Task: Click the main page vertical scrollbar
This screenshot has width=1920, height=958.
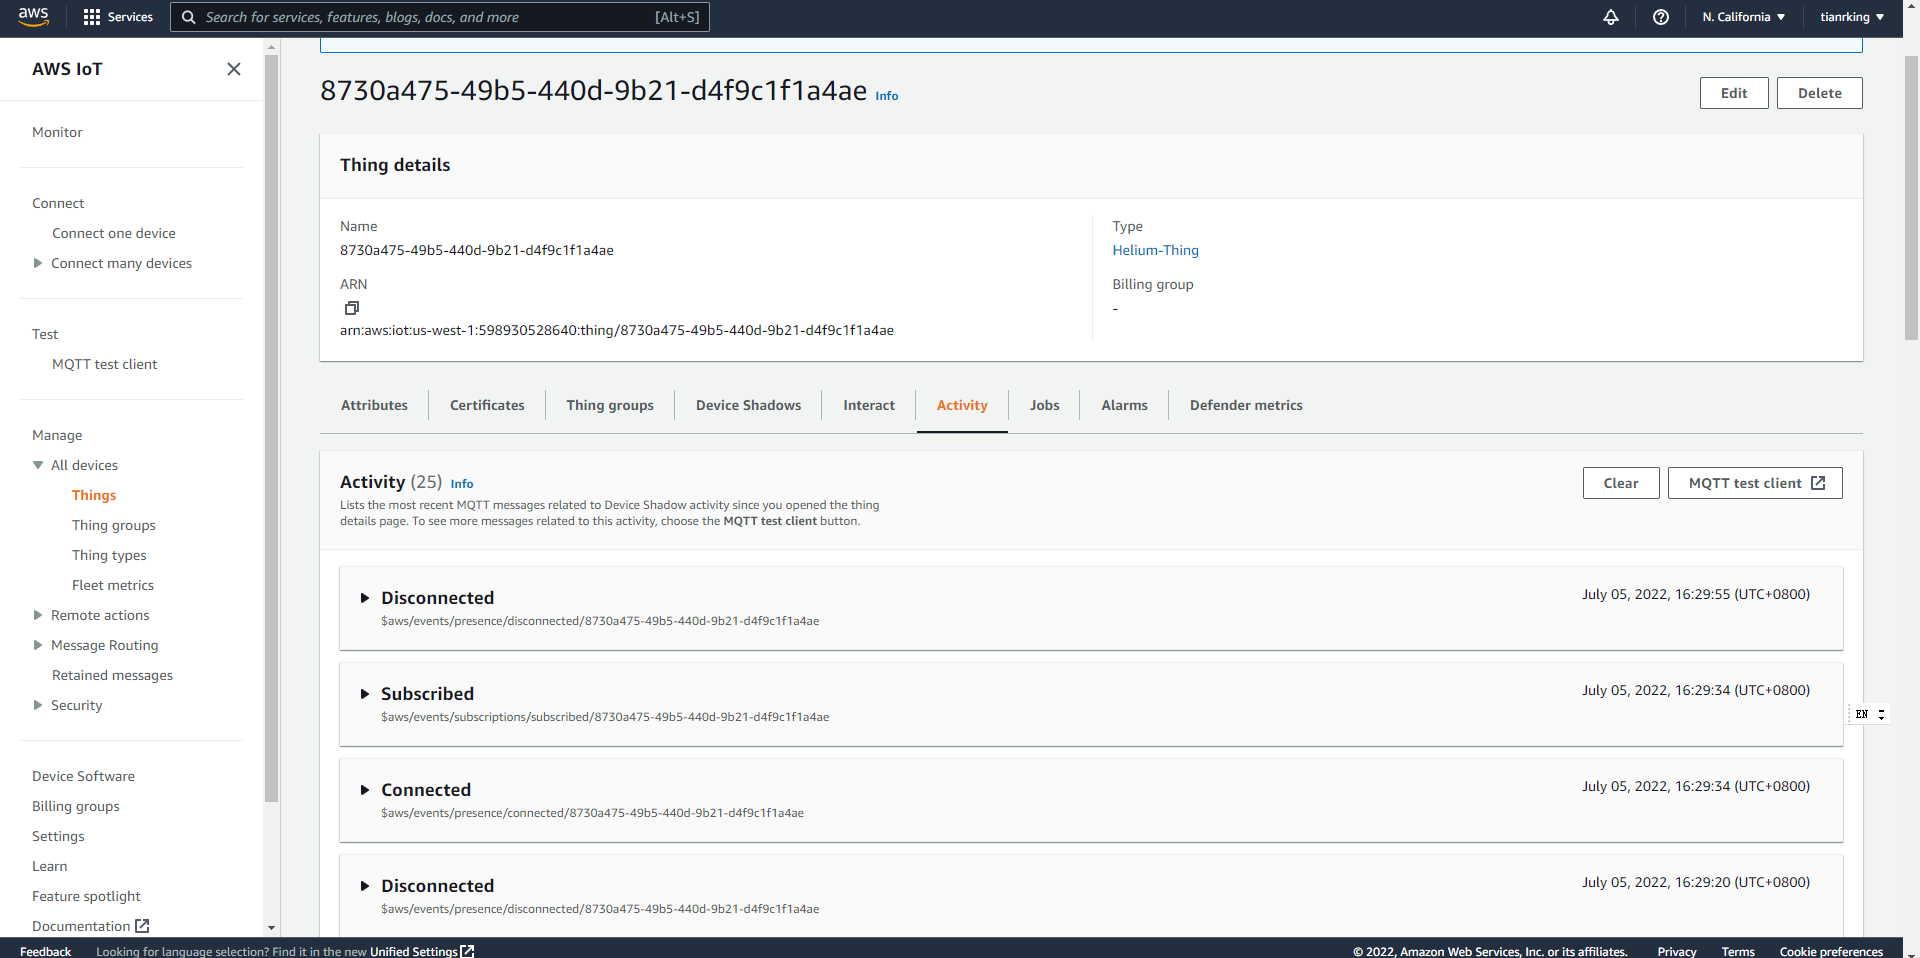Action: [1911, 200]
